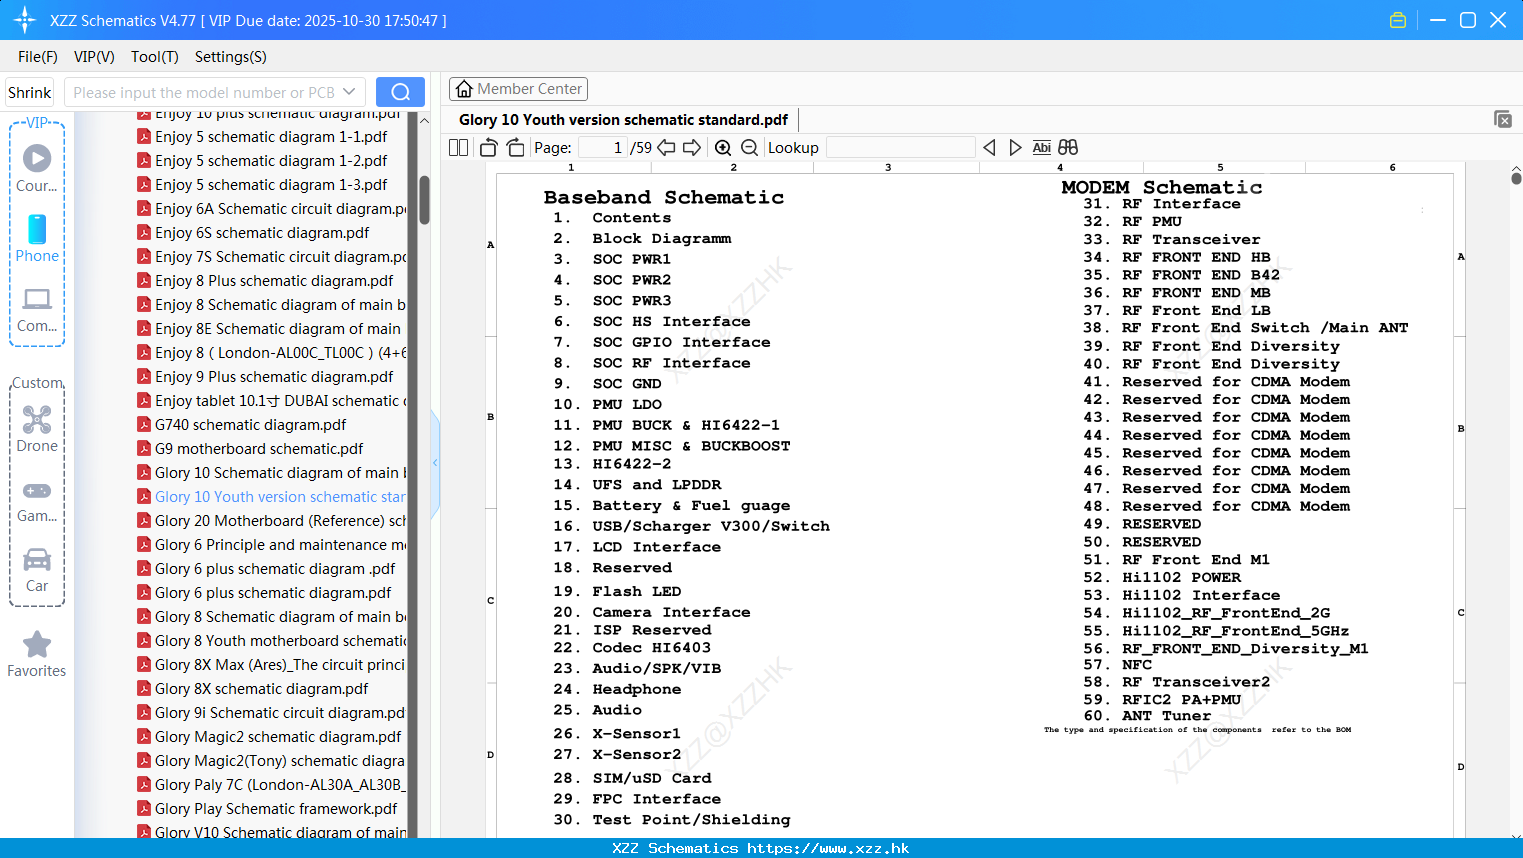Viewport: 1523px width, 858px height.
Task: Go to the previous PDF page
Action: [x=666, y=147]
